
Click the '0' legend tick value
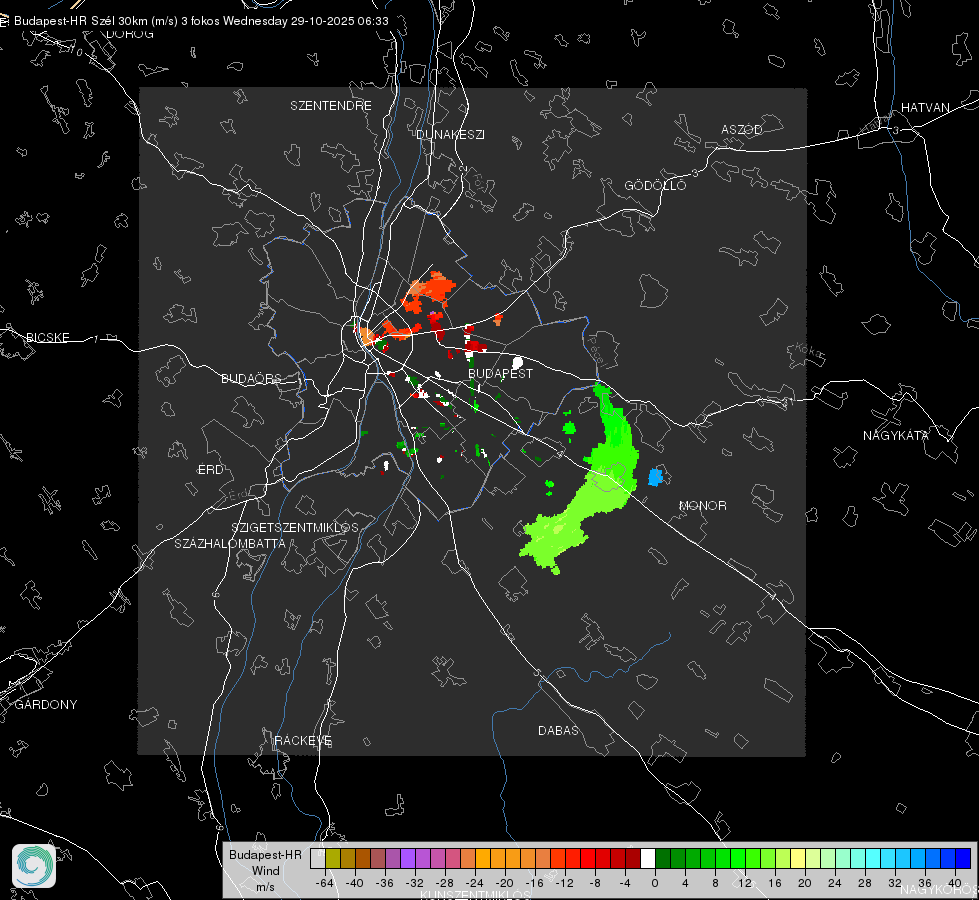click(x=654, y=883)
